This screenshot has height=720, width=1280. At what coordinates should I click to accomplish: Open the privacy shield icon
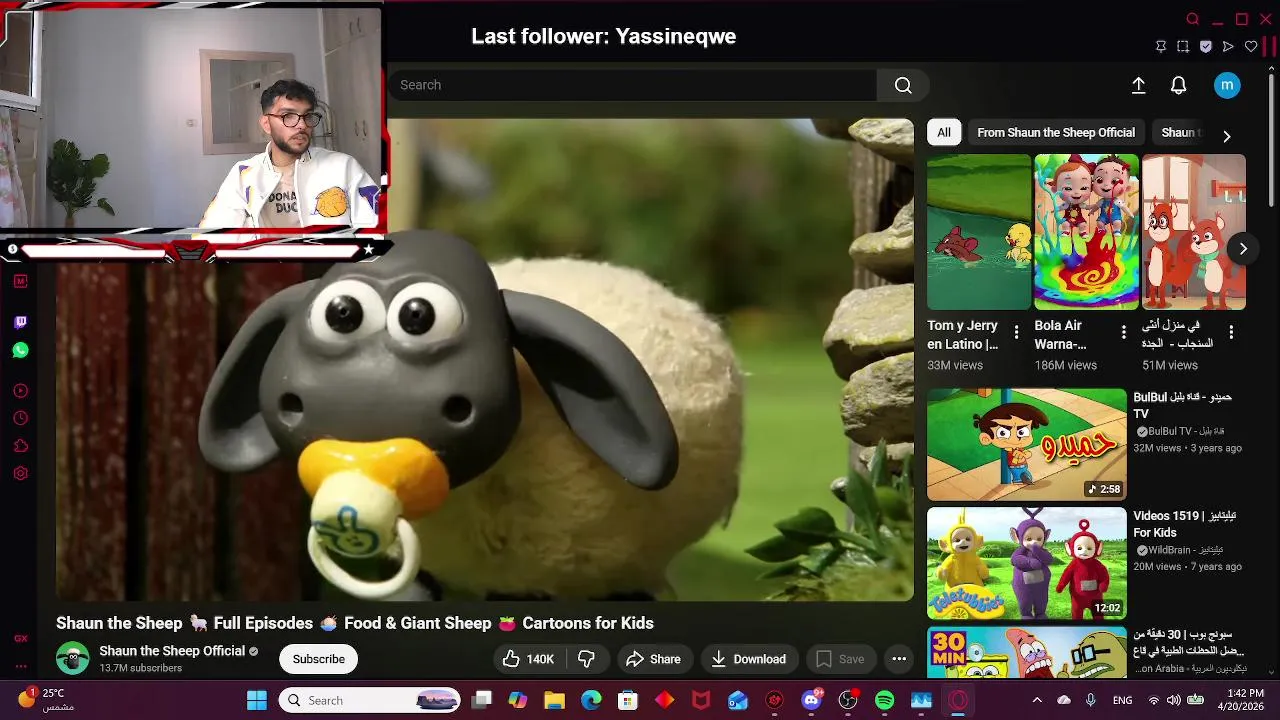(x=1206, y=46)
